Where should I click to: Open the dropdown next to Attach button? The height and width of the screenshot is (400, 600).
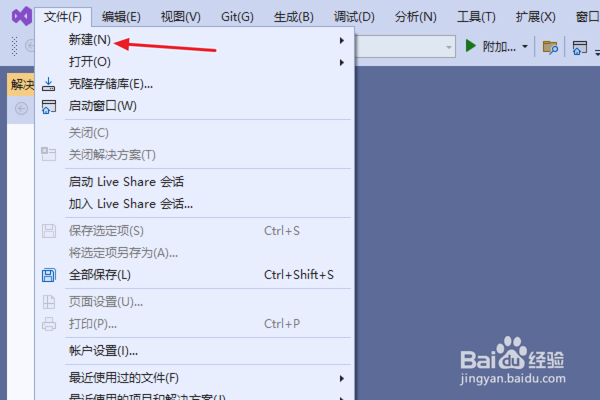point(525,47)
